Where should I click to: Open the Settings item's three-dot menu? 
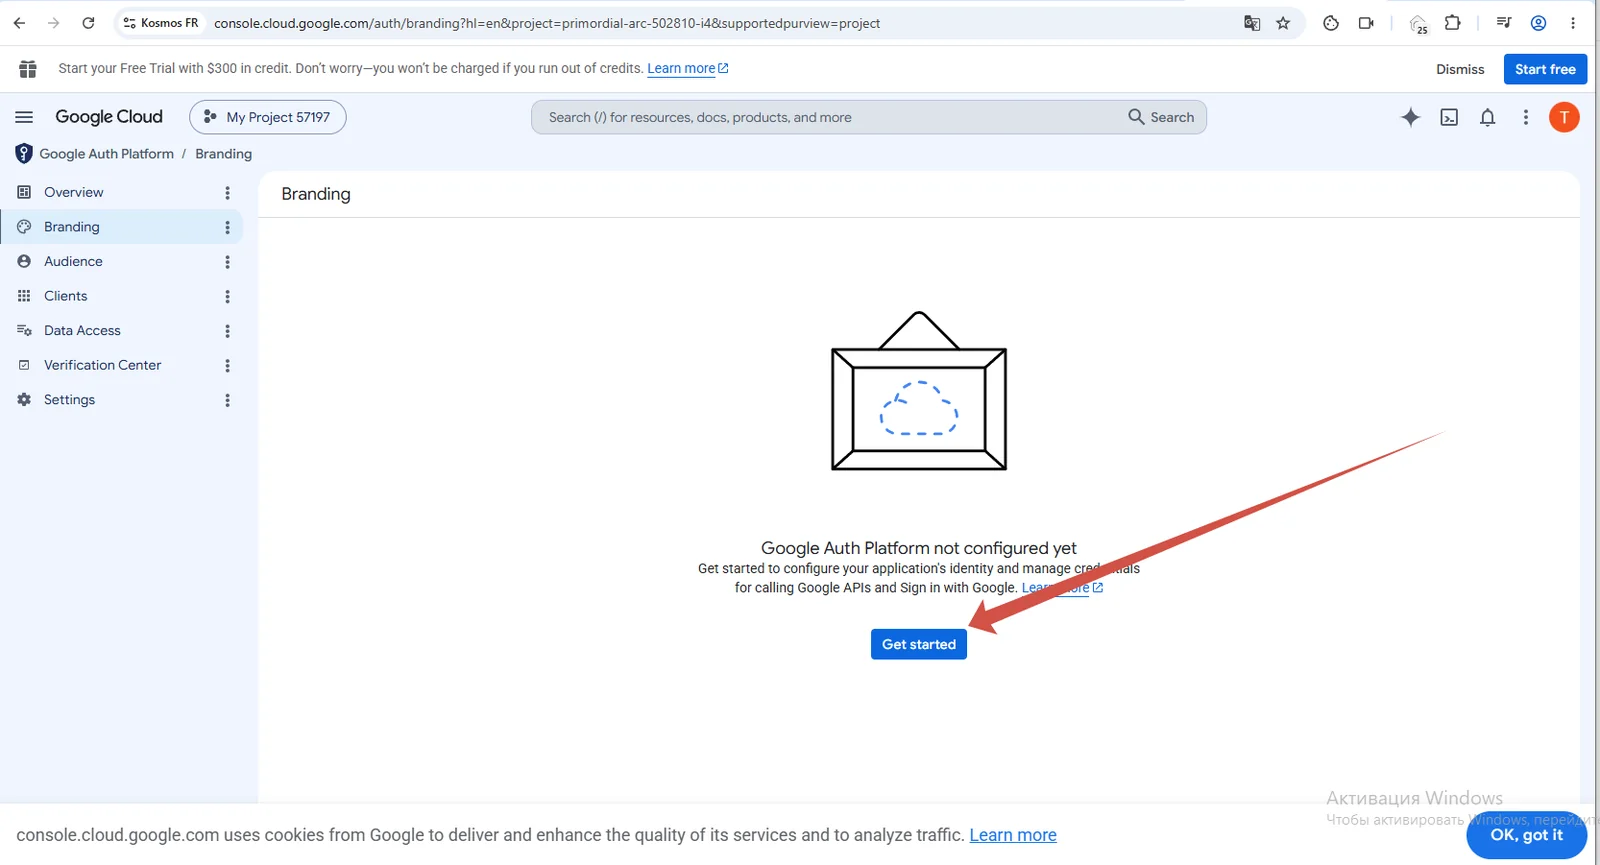click(x=228, y=400)
